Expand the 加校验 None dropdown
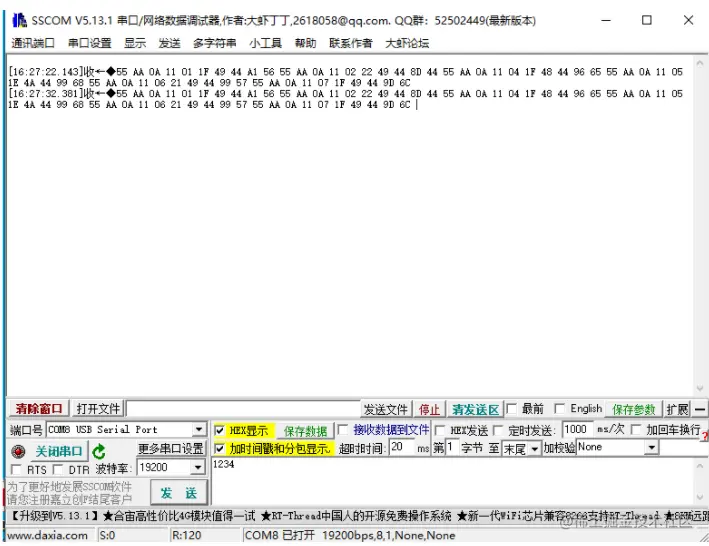 pyautogui.click(x=651, y=447)
